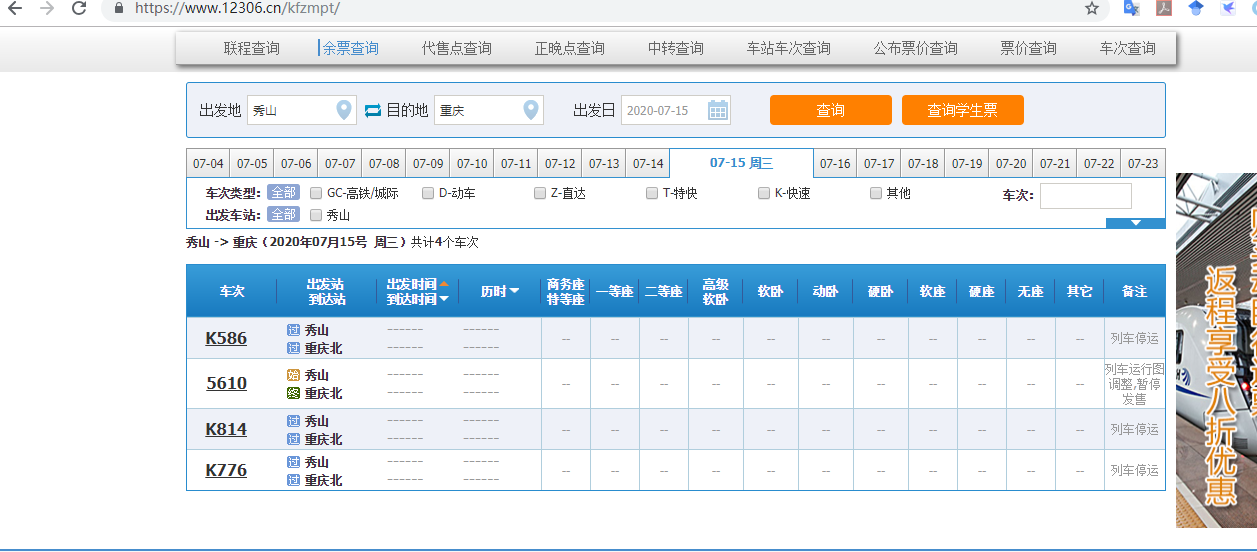Image resolution: width=1257 pixels, height=552 pixels.
Task: Open the blue graduation cap extension
Action: 1196,8
